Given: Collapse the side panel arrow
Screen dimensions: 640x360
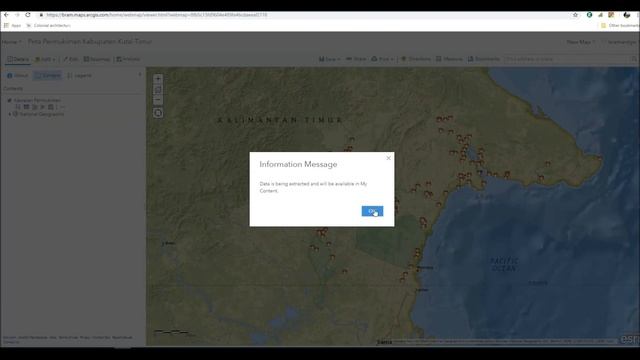Looking at the screenshot, I should tap(140, 75).
